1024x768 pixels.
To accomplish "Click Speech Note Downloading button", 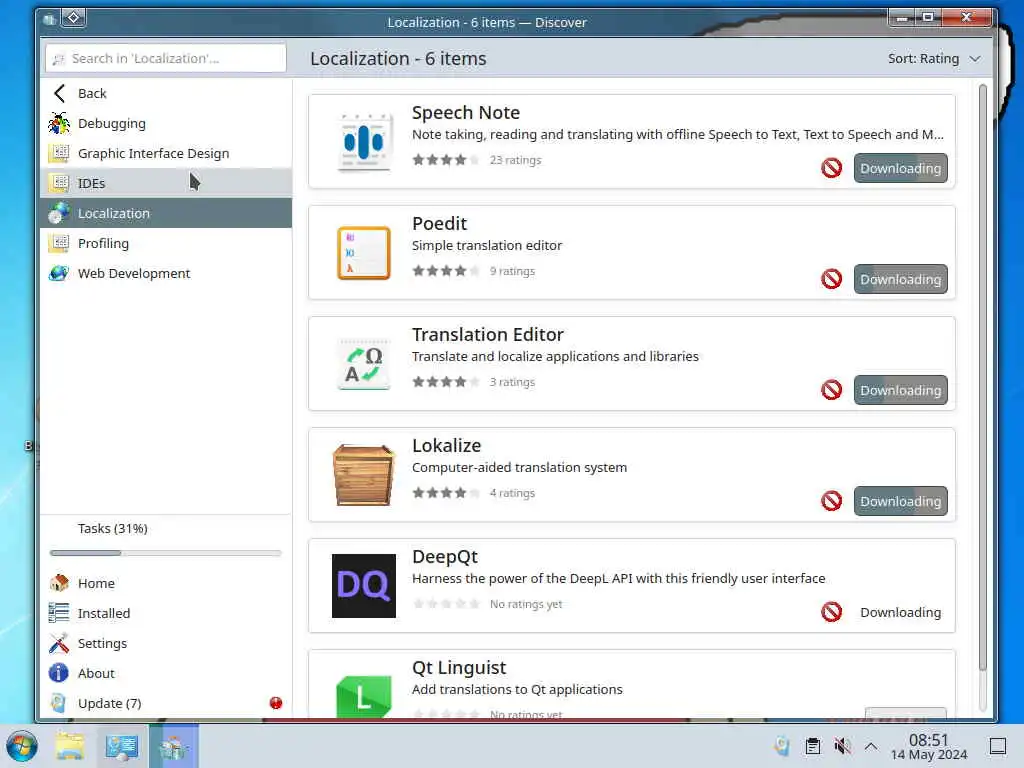I will (901, 168).
